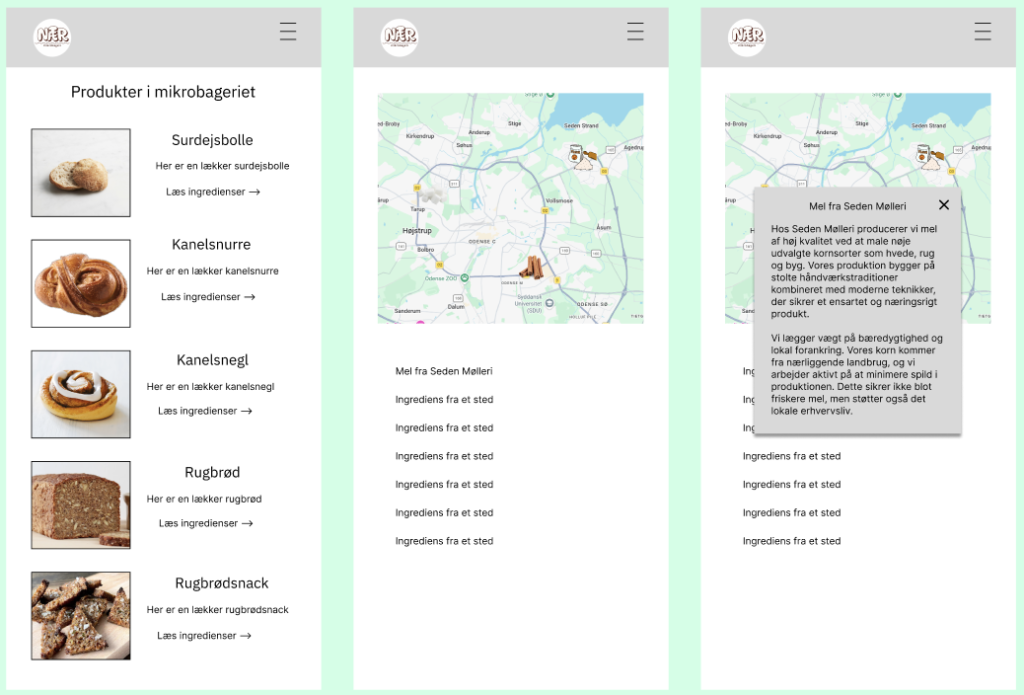Open hamburger menu on the Seden Mølleri popup screen
Image resolution: width=1024 pixels, height=695 pixels.
(x=983, y=31)
